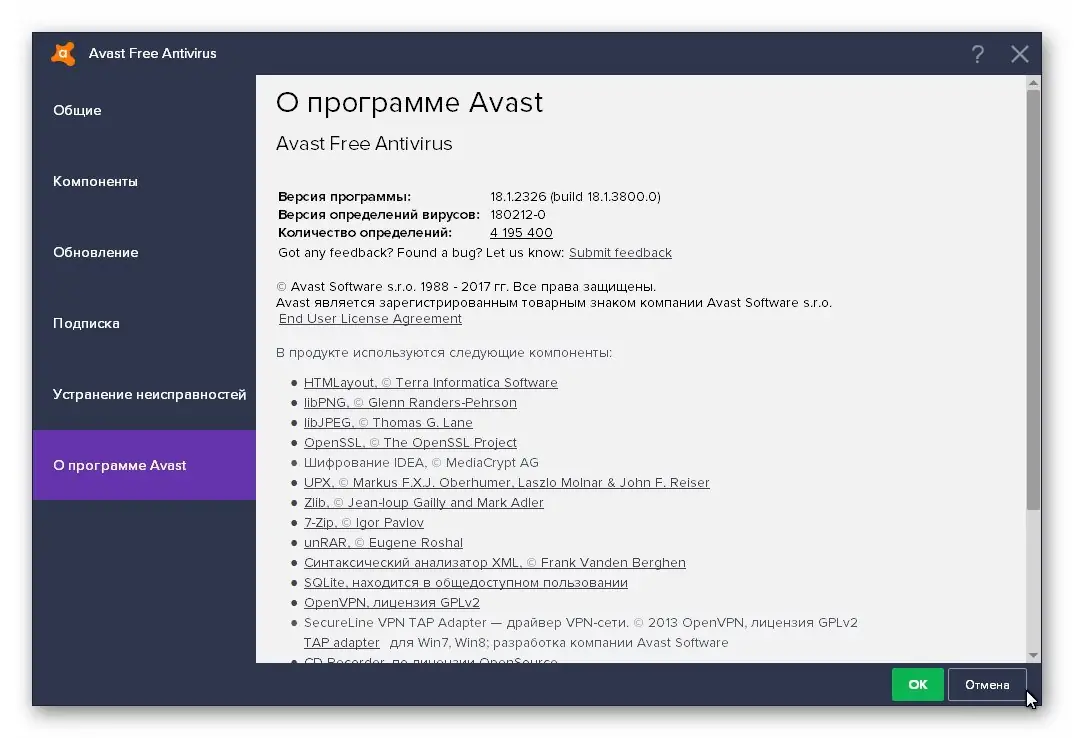The height and width of the screenshot is (738, 1074).
Task: Open the Submit feedback link
Action: (620, 252)
